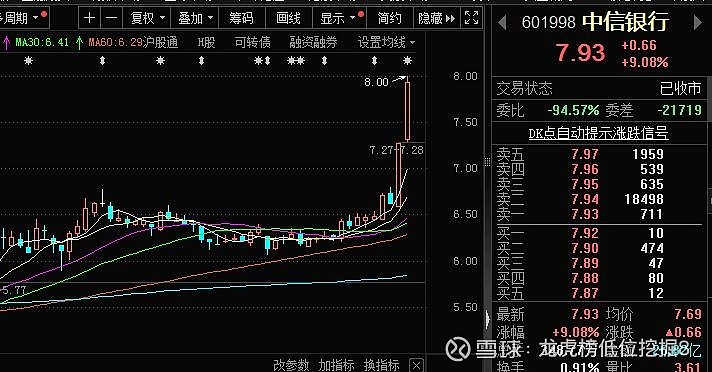Screen dimensions: 712x372
Task: Expand hidden tools via 隐藏 arrows
Action: (x=436, y=18)
